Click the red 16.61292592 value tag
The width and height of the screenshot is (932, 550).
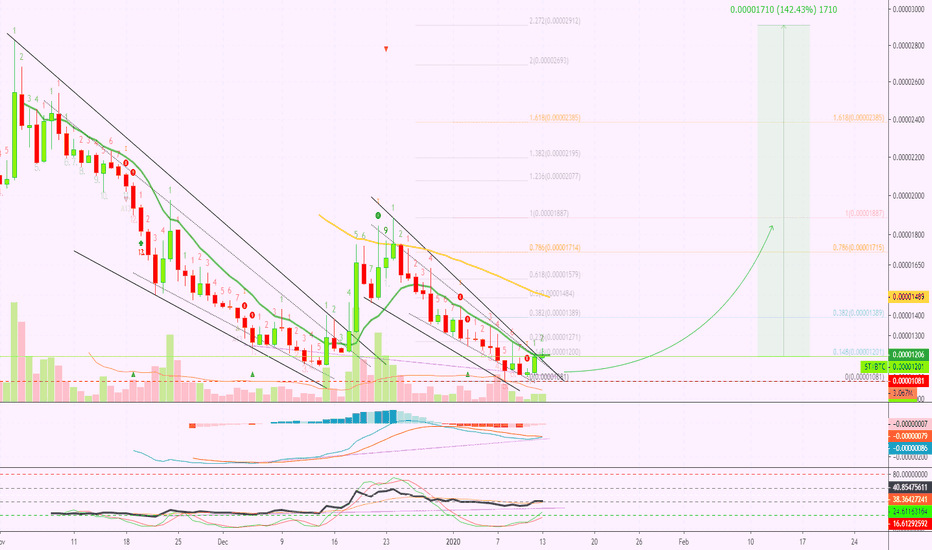pos(908,524)
